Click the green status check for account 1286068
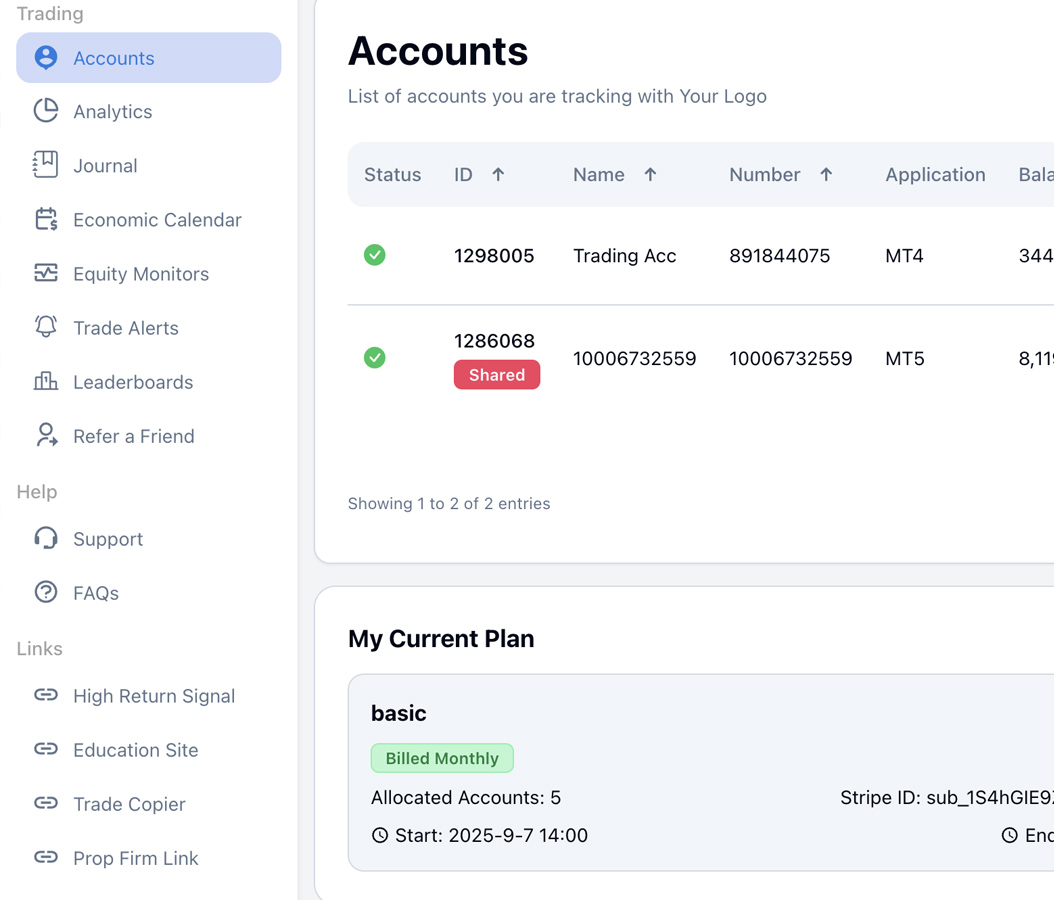This screenshot has width=1054, height=900. [x=375, y=358]
